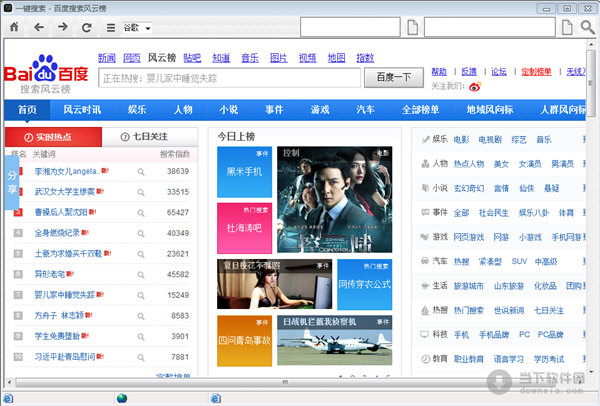The height and width of the screenshot is (406, 600).
Task: Click the globe icon in the status bar
Action: point(122,398)
